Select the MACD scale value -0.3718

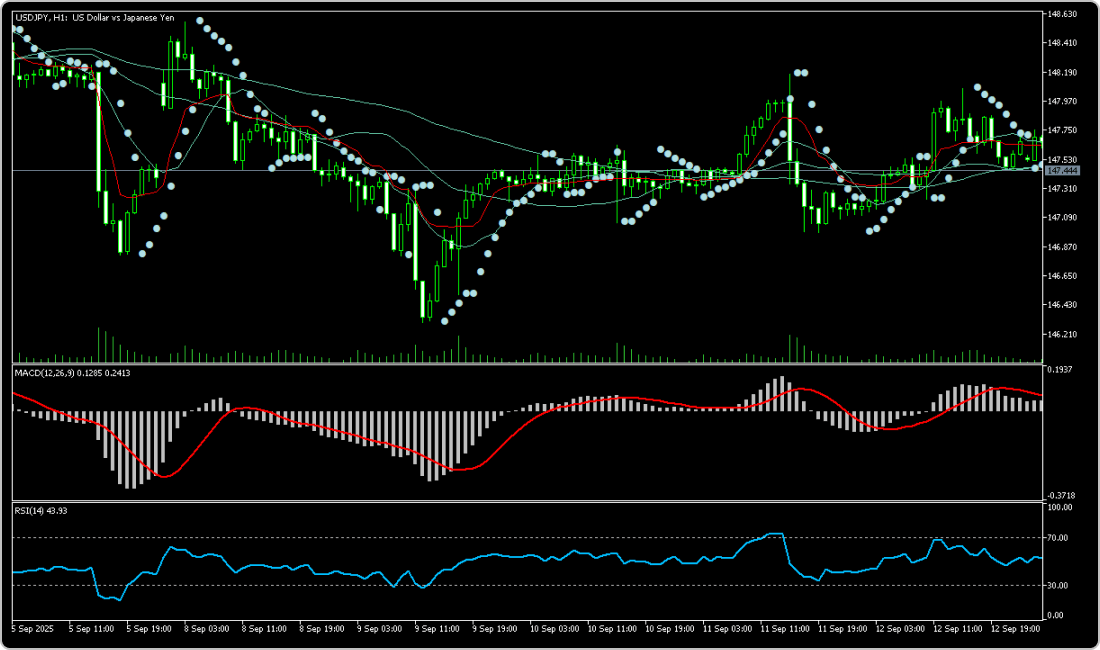click(x=1060, y=495)
